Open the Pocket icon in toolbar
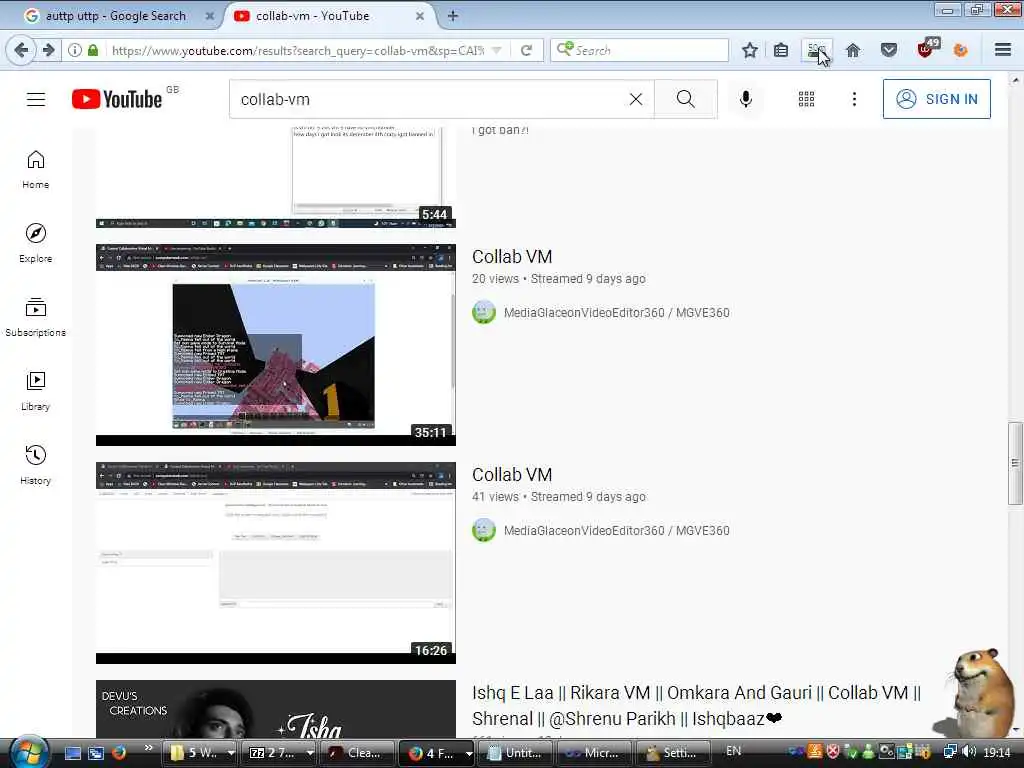Image resolution: width=1024 pixels, height=768 pixels. click(889, 50)
